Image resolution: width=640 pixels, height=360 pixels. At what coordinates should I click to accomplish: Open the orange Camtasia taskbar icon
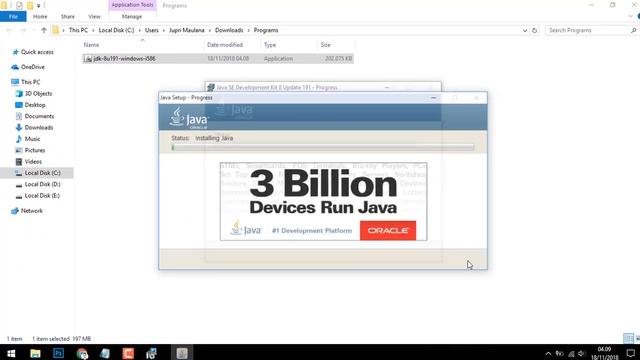128,353
